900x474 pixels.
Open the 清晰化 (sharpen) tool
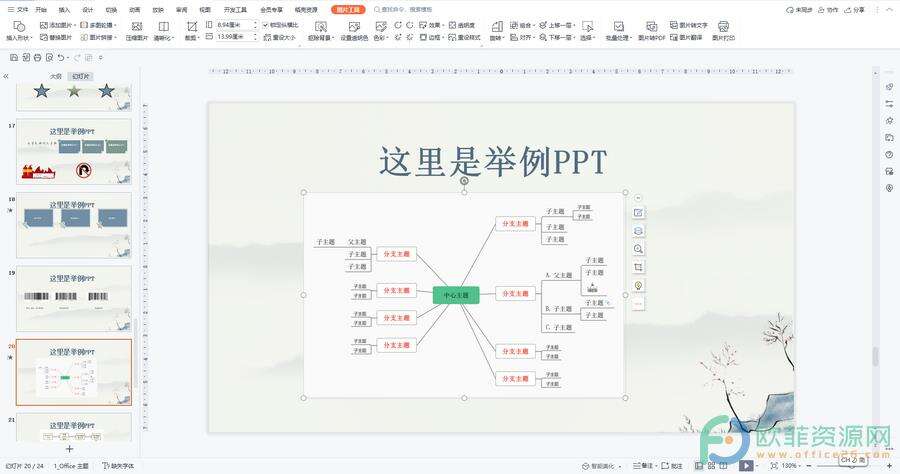(x=164, y=31)
